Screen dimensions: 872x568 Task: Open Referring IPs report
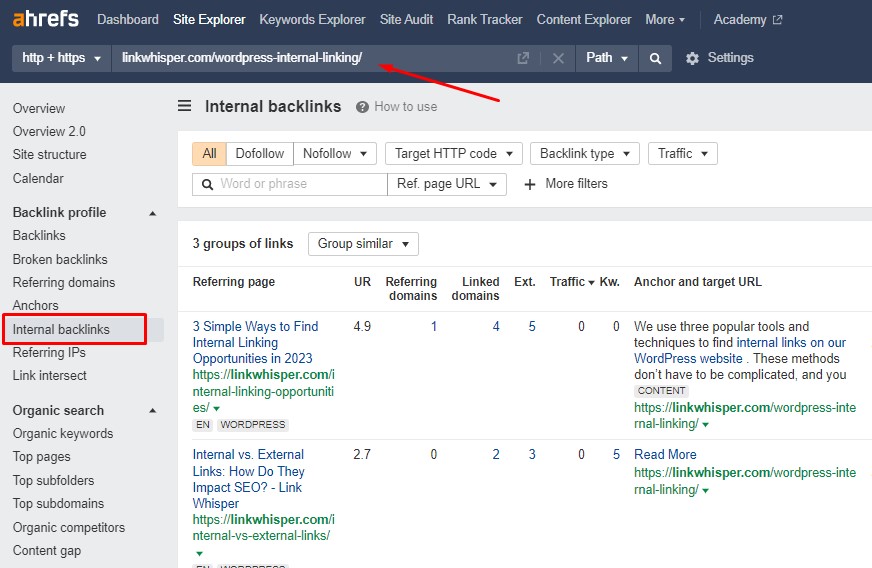tap(49, 353)
